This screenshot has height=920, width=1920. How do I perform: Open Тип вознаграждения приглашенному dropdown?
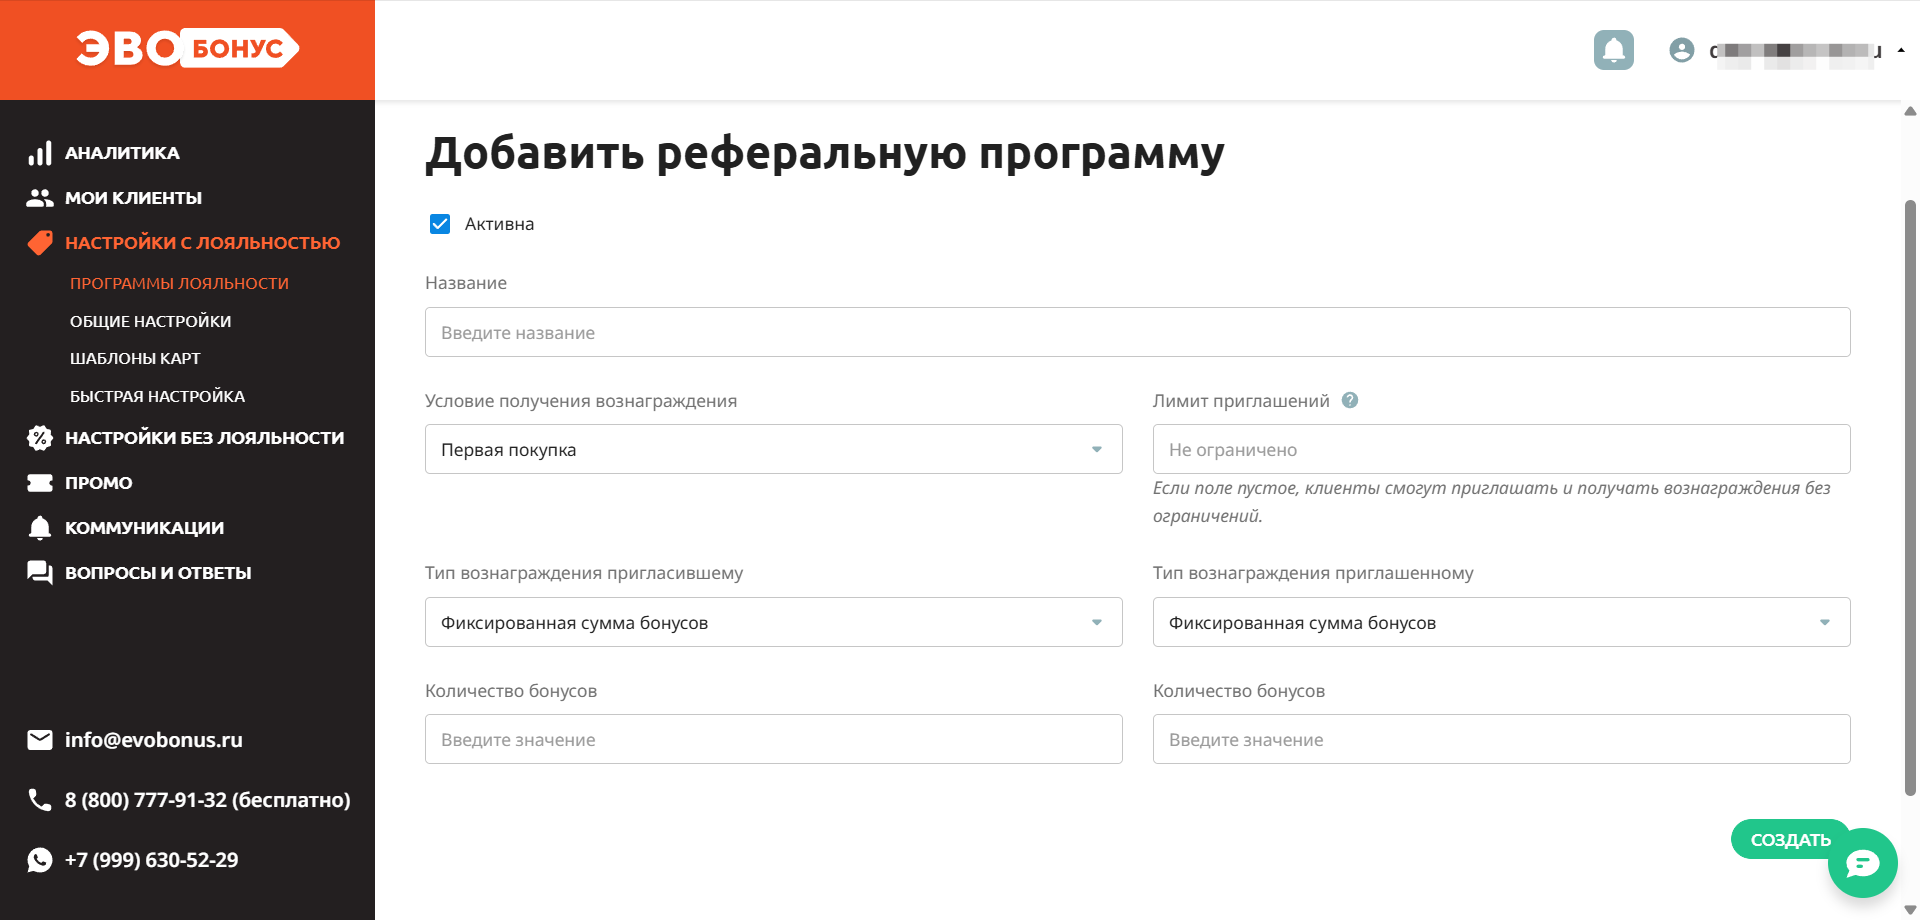1502,622
